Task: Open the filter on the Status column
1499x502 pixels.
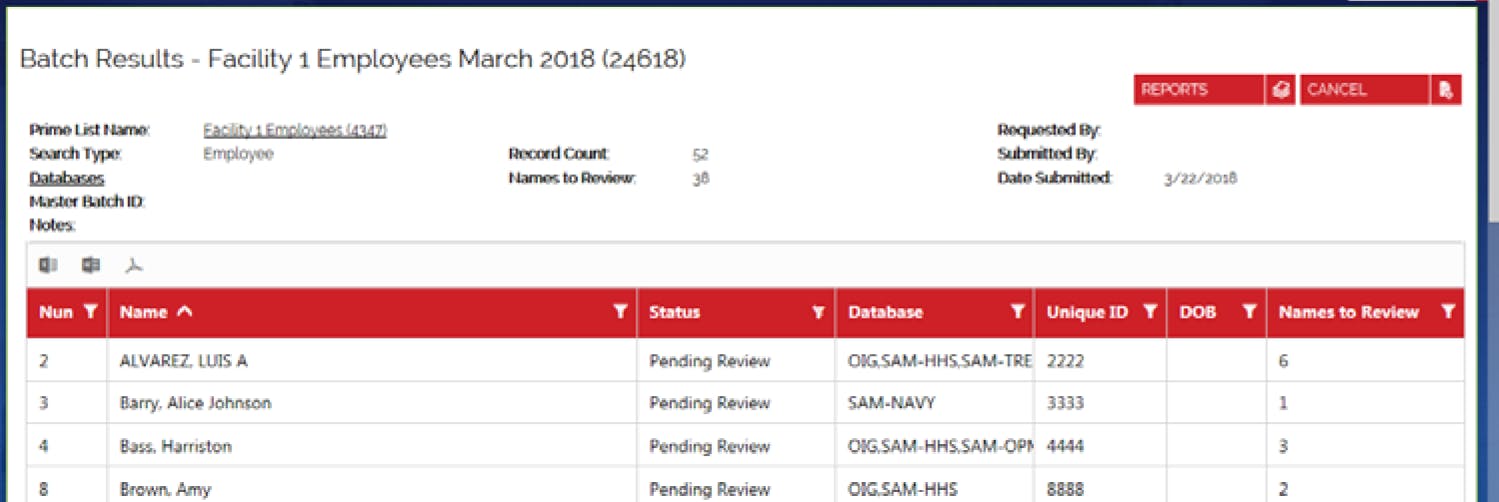Action: tap(819, 312)
